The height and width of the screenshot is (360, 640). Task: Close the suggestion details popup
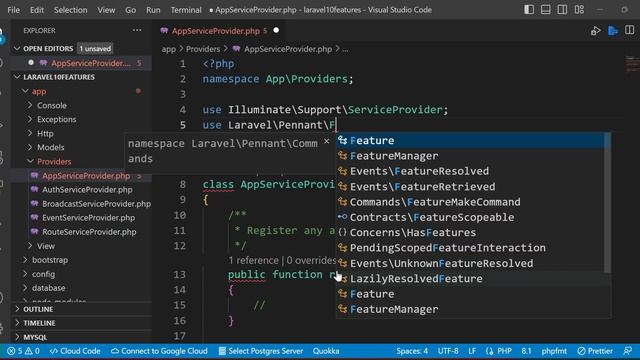tap(327, 141)
